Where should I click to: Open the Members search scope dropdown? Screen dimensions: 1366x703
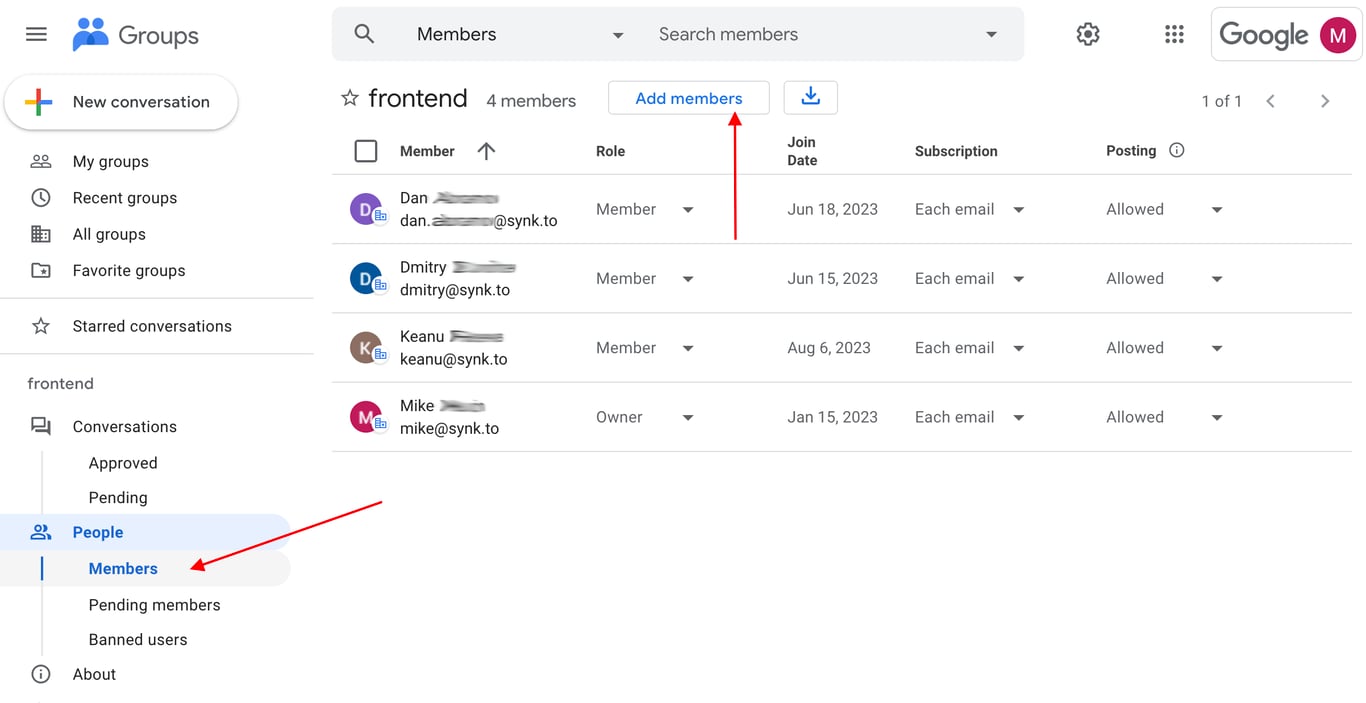(618, 35)
